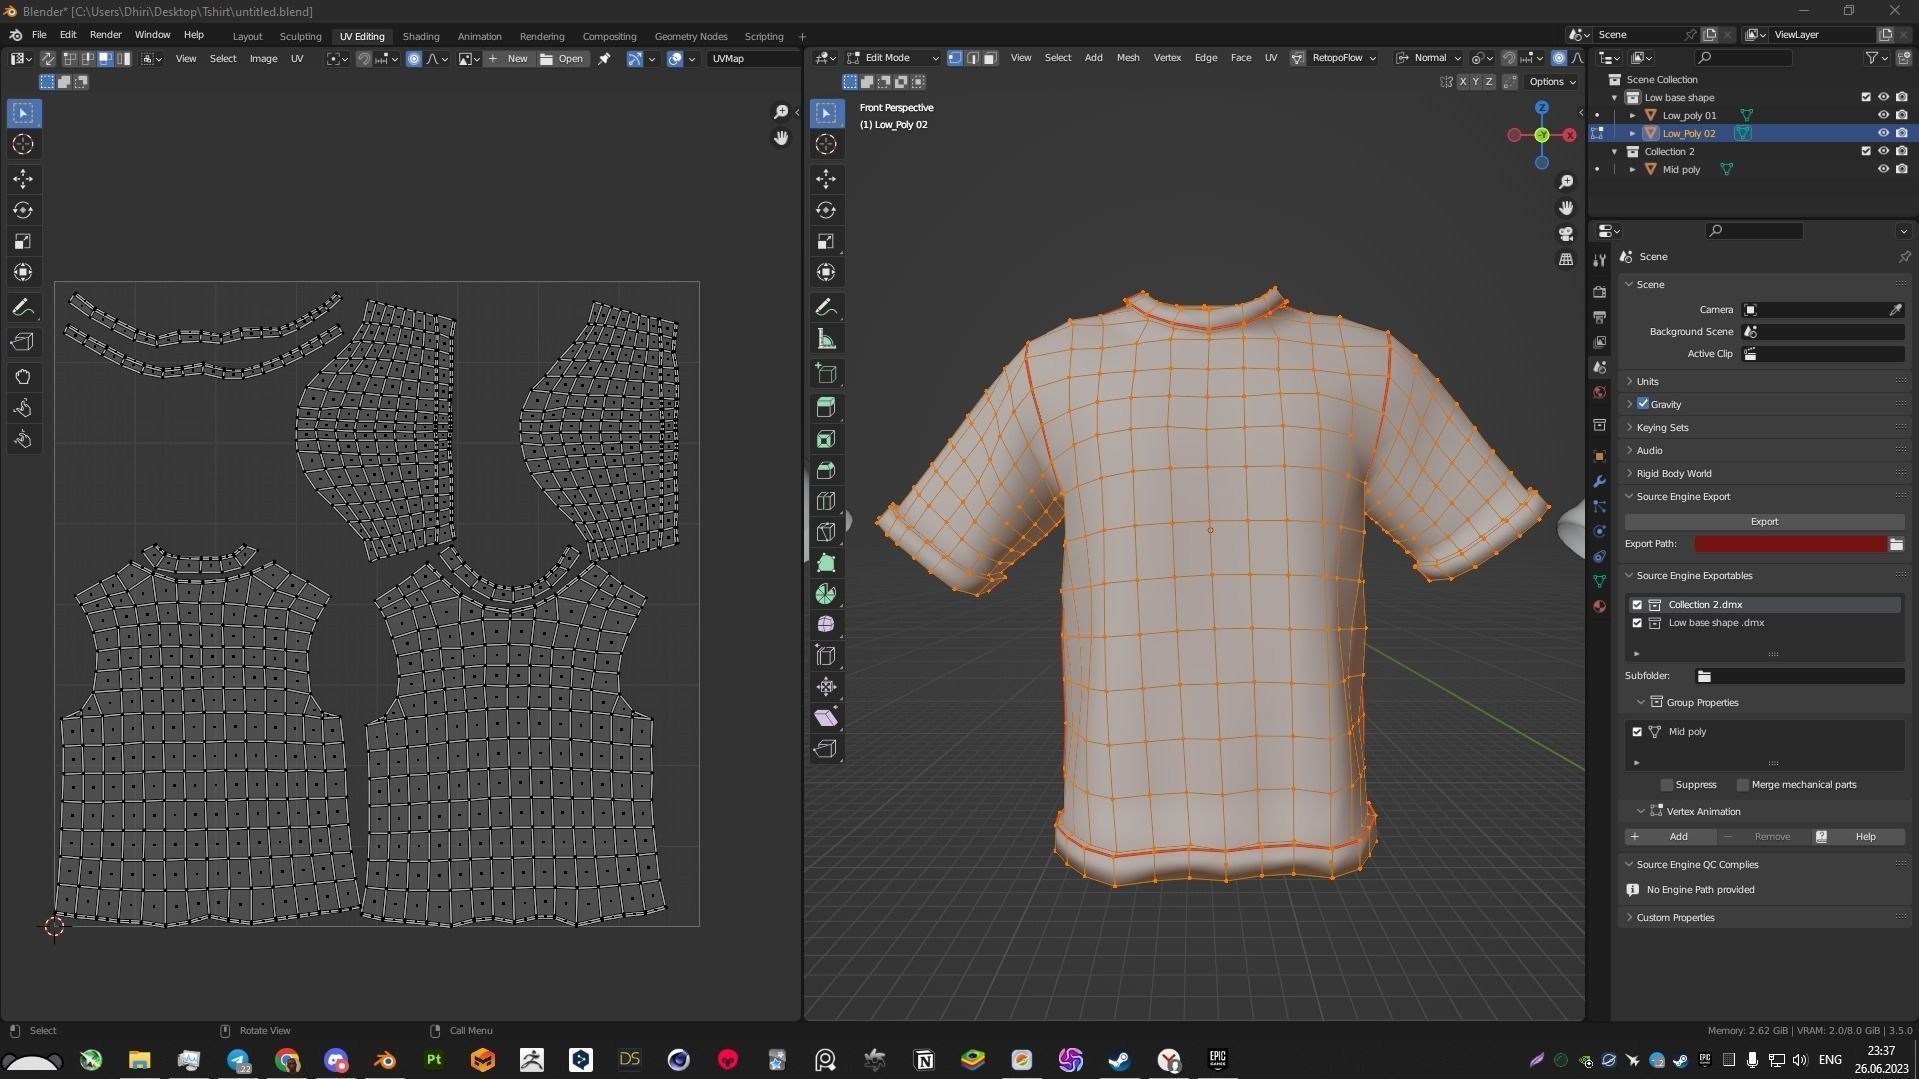Switch to the Shading workspace tab

click(x=420, y=36)
